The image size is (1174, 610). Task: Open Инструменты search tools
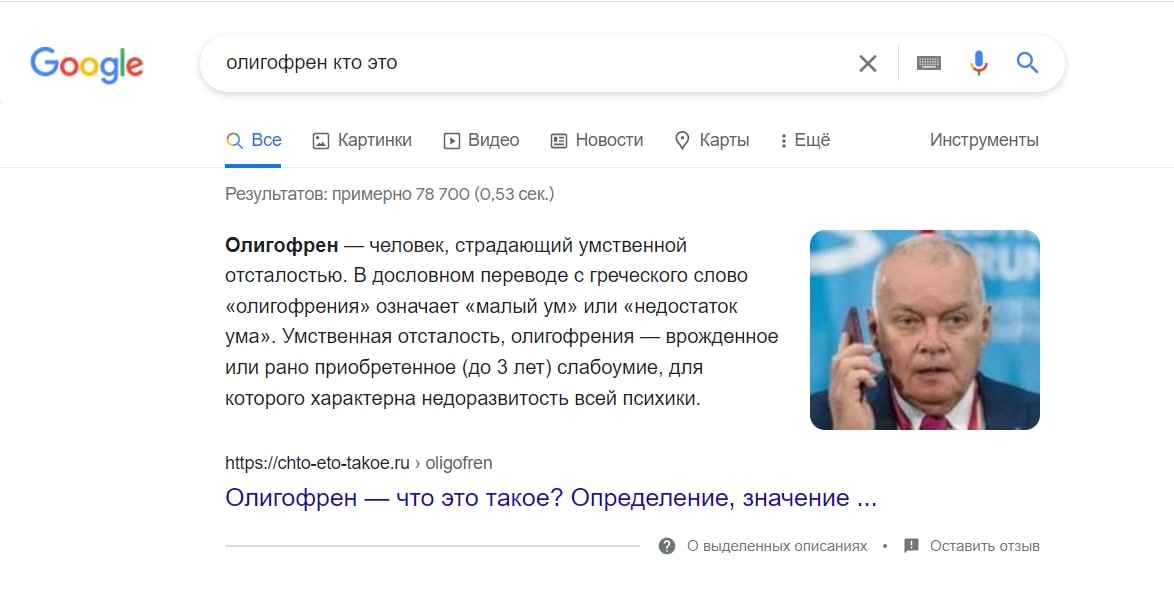[x=984, y=140]
